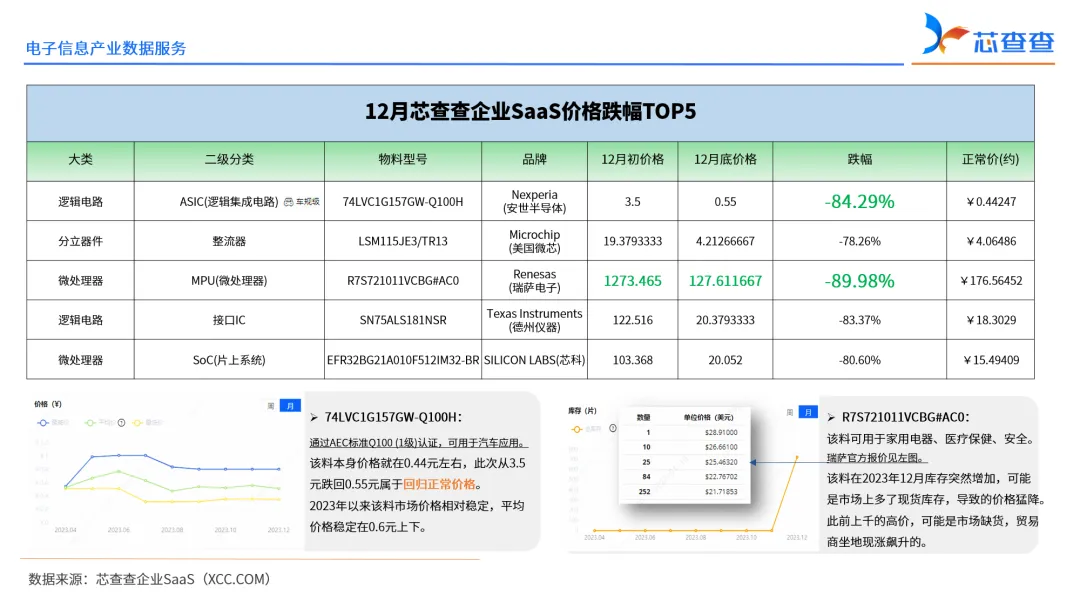Click the 12月初价格 column header
Viewport: 1080px width, 608px height.
[632, 160]
